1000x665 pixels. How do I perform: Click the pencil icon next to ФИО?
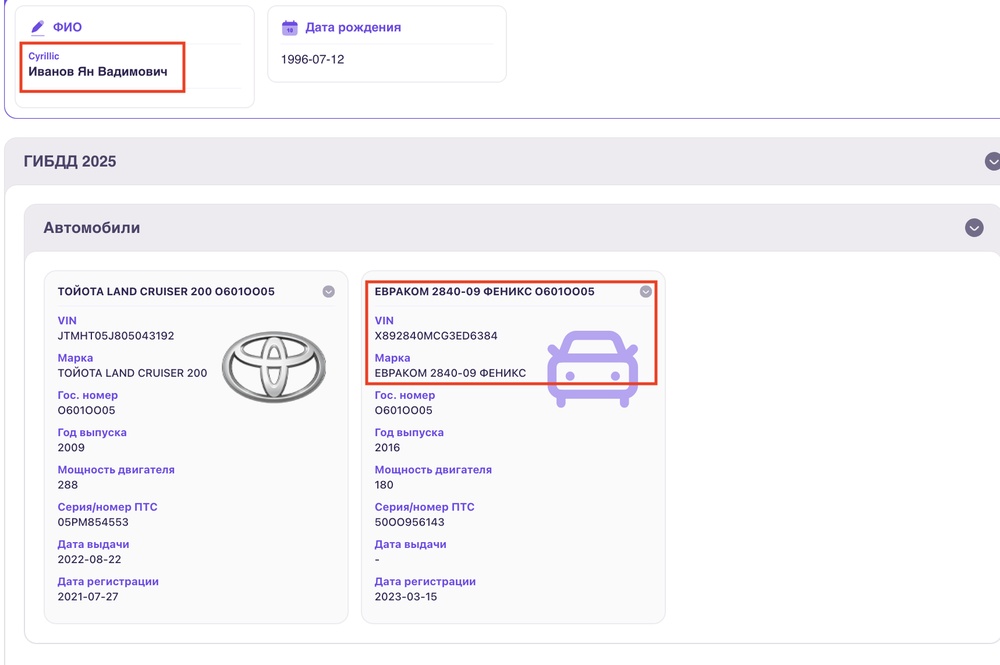click(38, 28)
